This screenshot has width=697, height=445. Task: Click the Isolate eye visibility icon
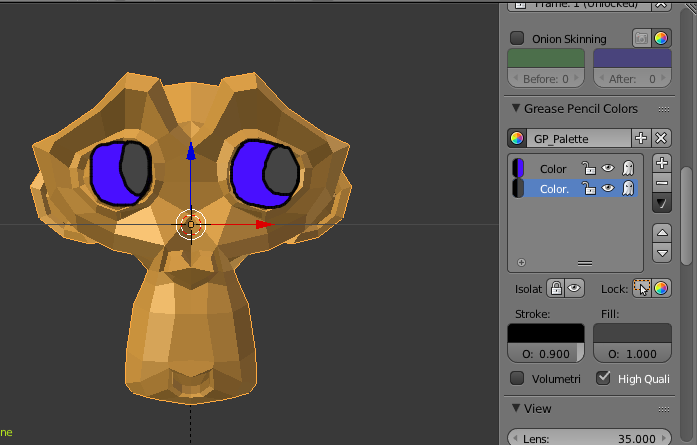(x=574, y=289)
